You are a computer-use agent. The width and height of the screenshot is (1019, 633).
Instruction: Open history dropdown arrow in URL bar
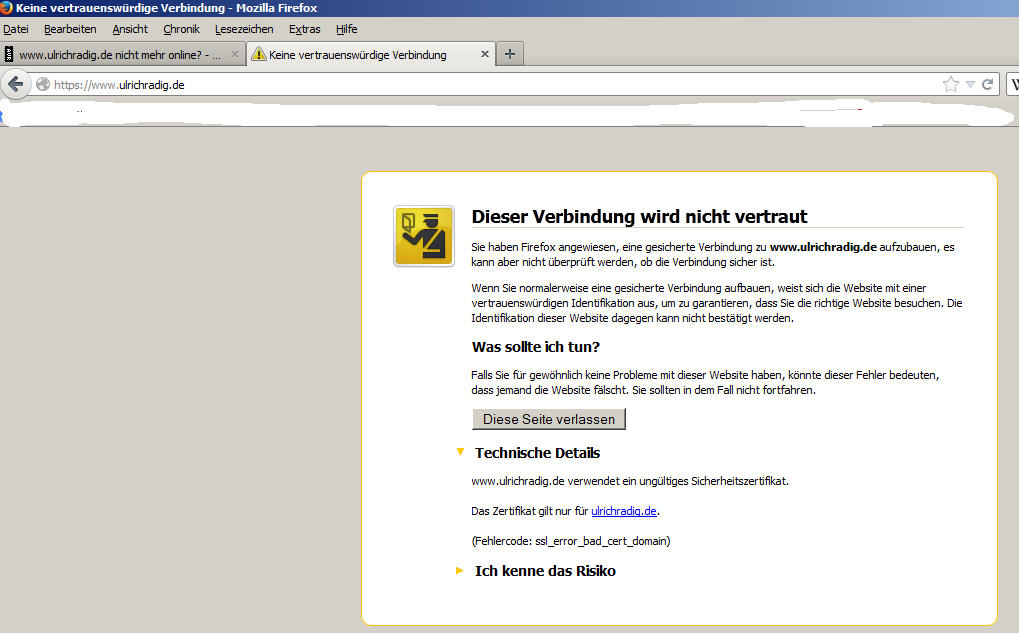[x=970, y=84]
